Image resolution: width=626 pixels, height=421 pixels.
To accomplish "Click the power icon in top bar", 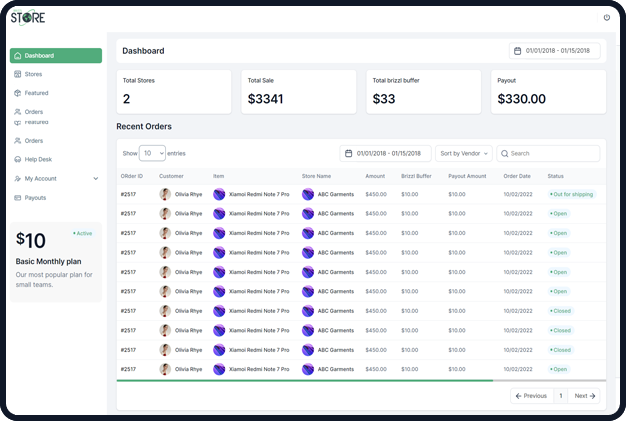I will pyautogui.click(x=606, y=18).
